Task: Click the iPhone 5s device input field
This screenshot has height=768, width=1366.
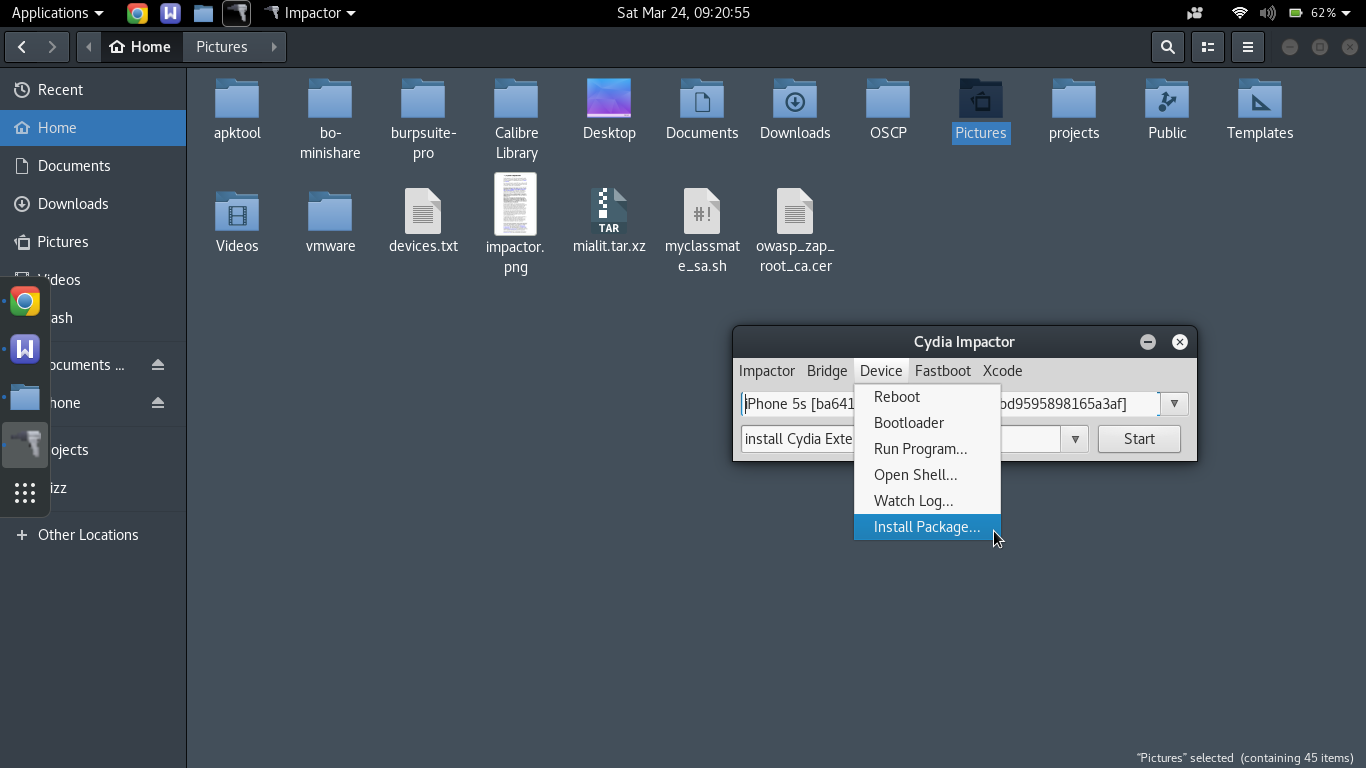Action: (950, 404)
